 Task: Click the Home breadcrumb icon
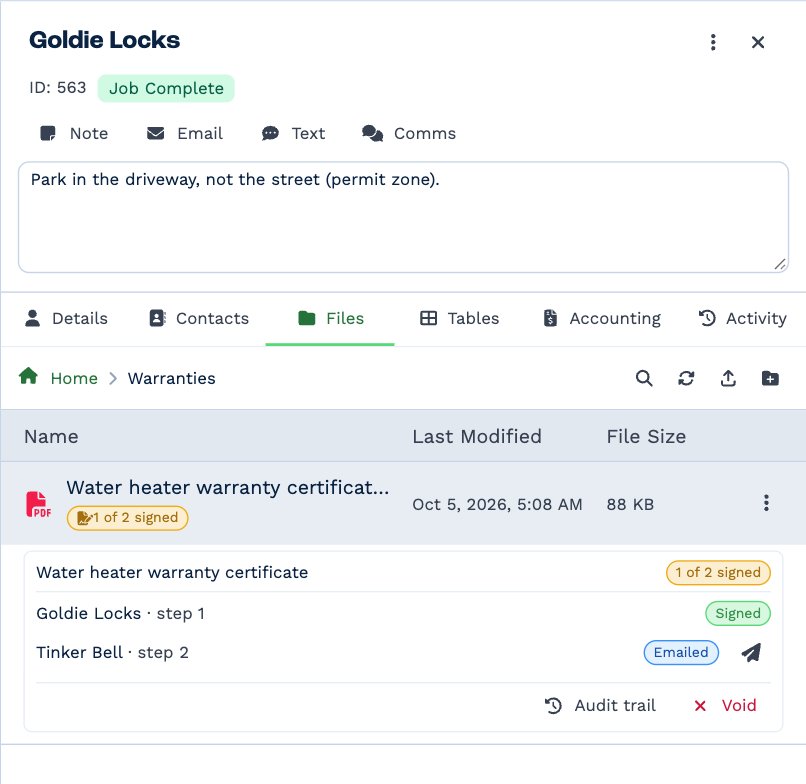(28, 376)
